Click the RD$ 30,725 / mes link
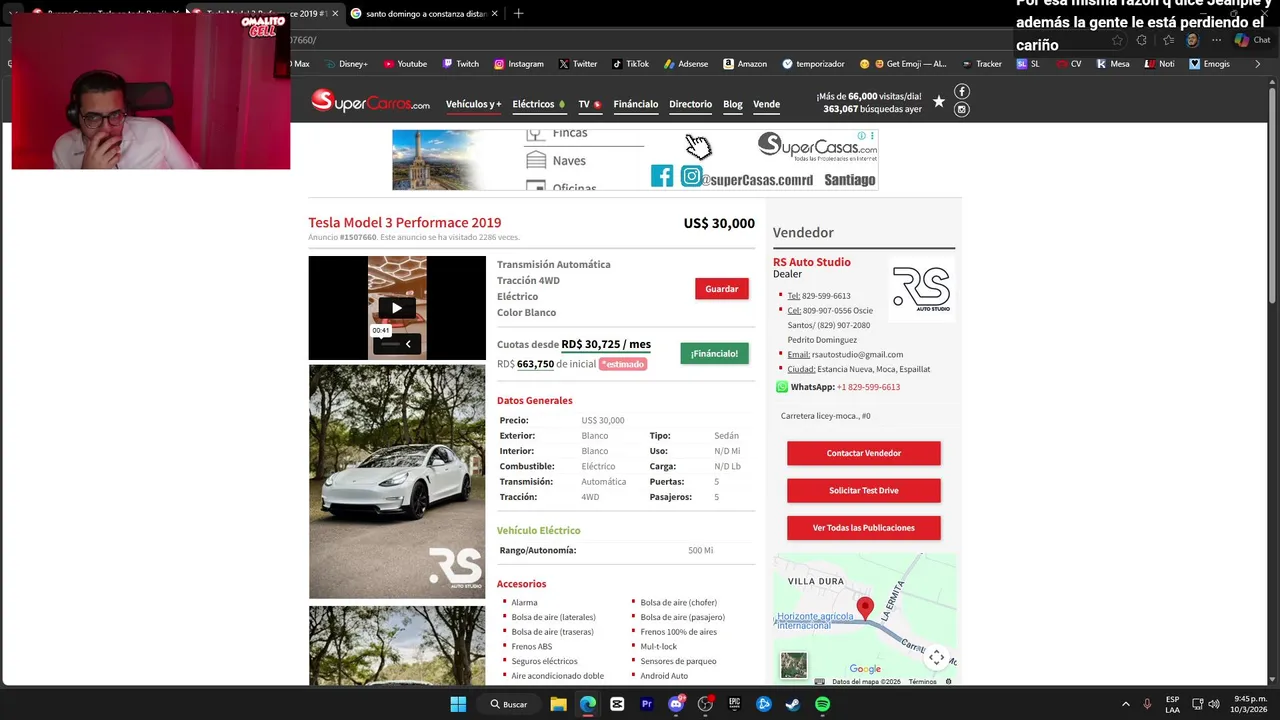Image resolution: width=1280 pixels, height=720 pixels. (x=606, y=344)
